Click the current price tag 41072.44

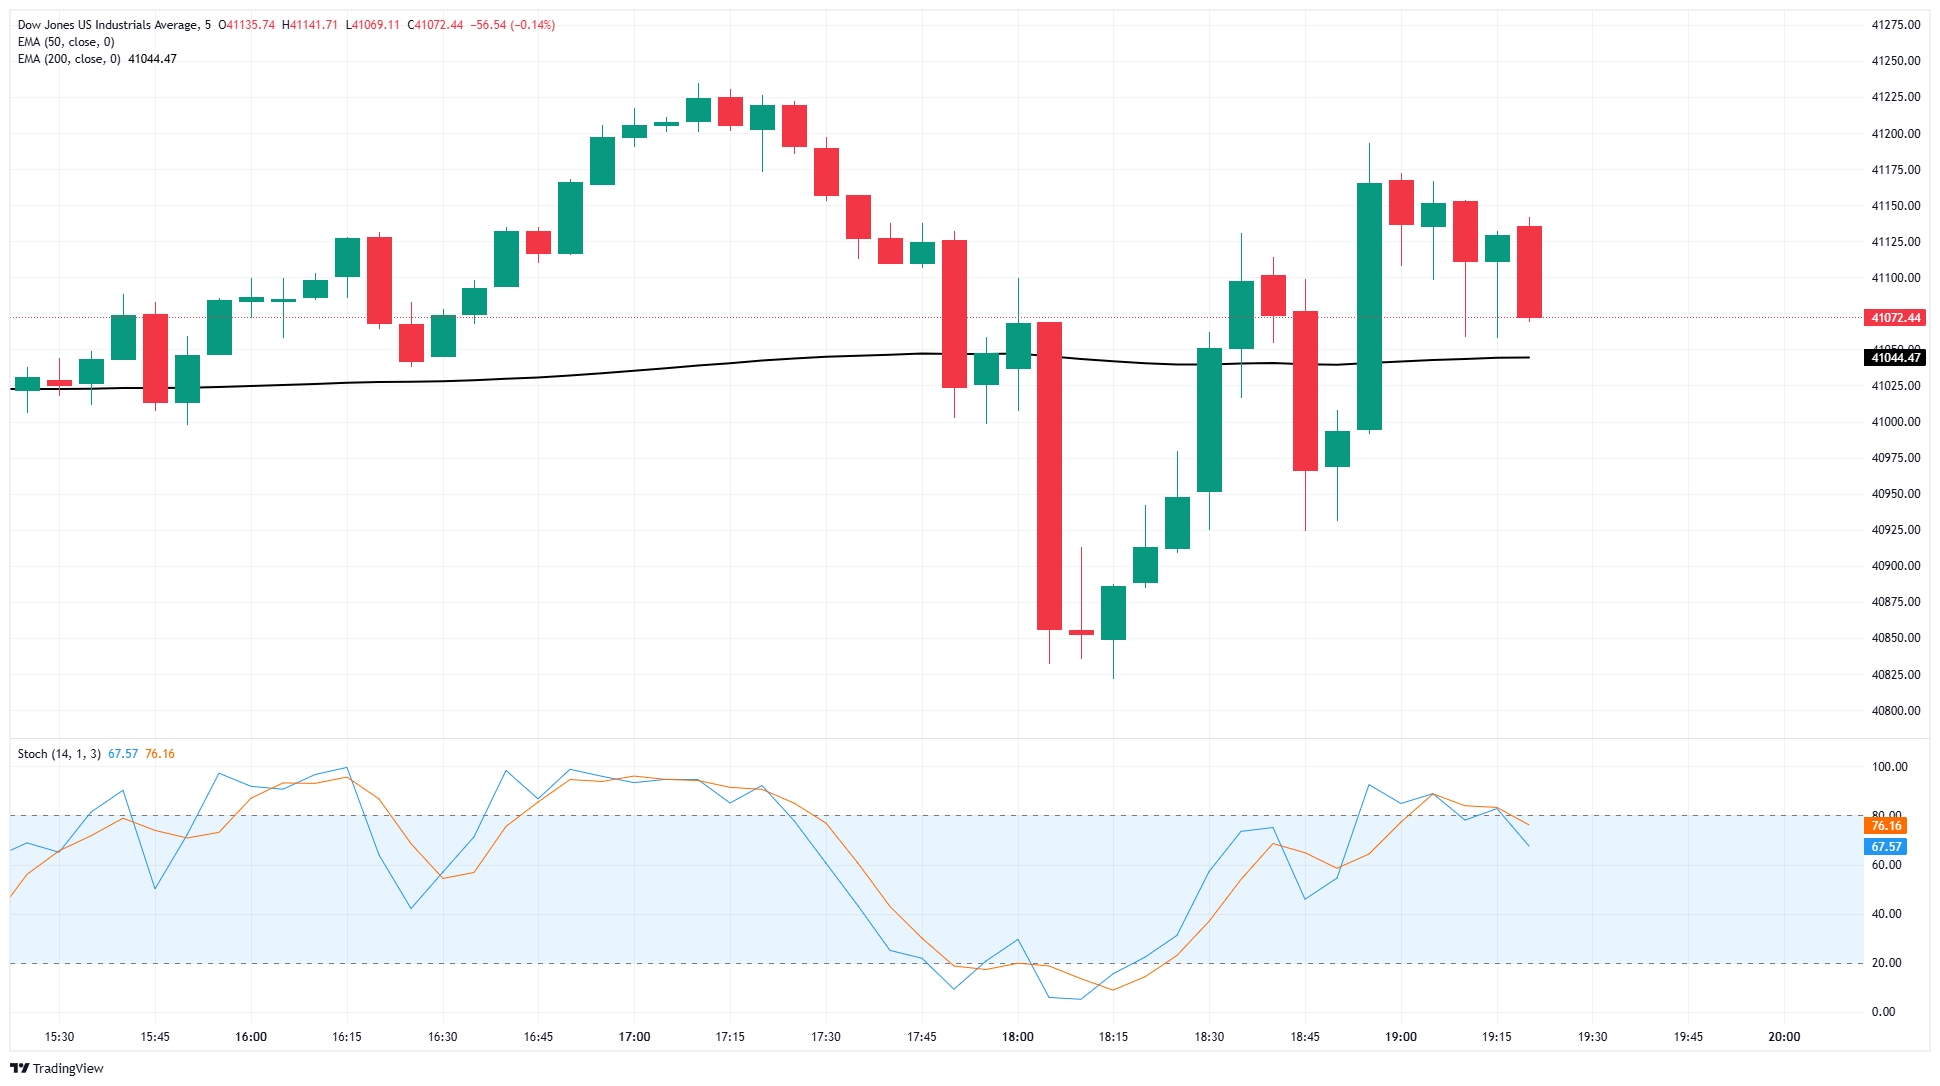click(x=1895, y=318)
